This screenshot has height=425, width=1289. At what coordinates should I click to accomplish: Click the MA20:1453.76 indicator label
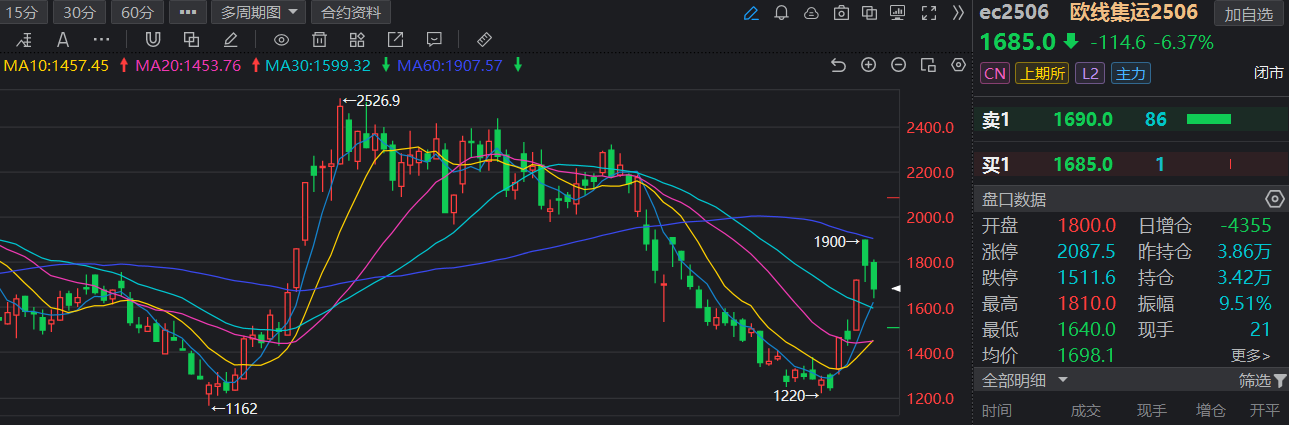[188, 65]
